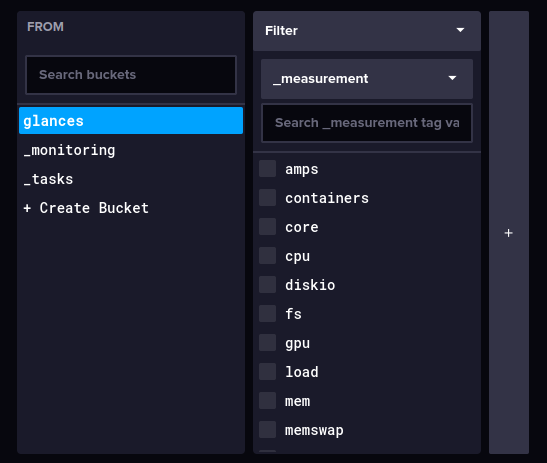Select the glances bucket
This screenshot has width=547, height=463.
click(131, 121)
